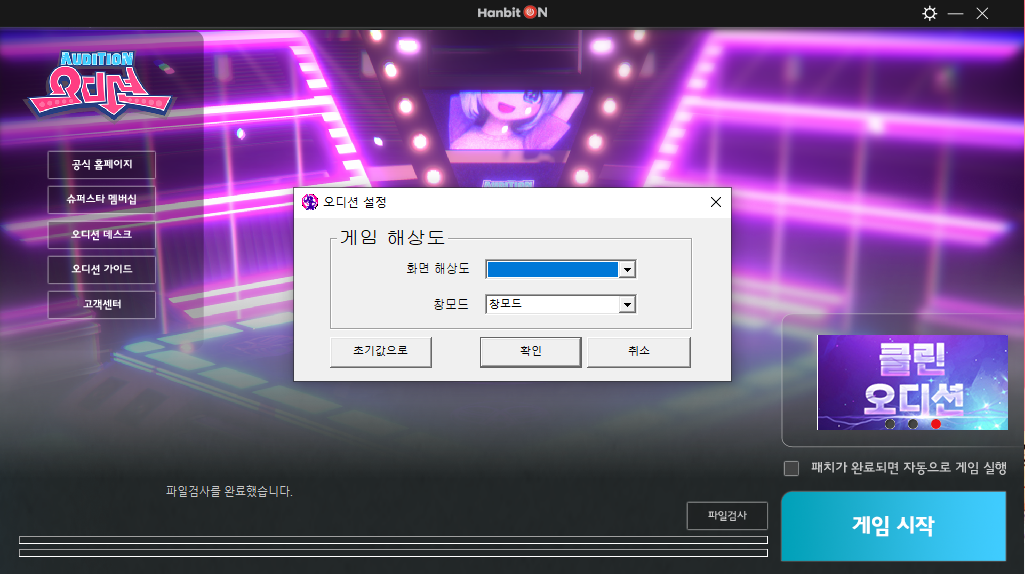
Task: Click the lower patch progress bar
Action: click(x=393, y=553)
